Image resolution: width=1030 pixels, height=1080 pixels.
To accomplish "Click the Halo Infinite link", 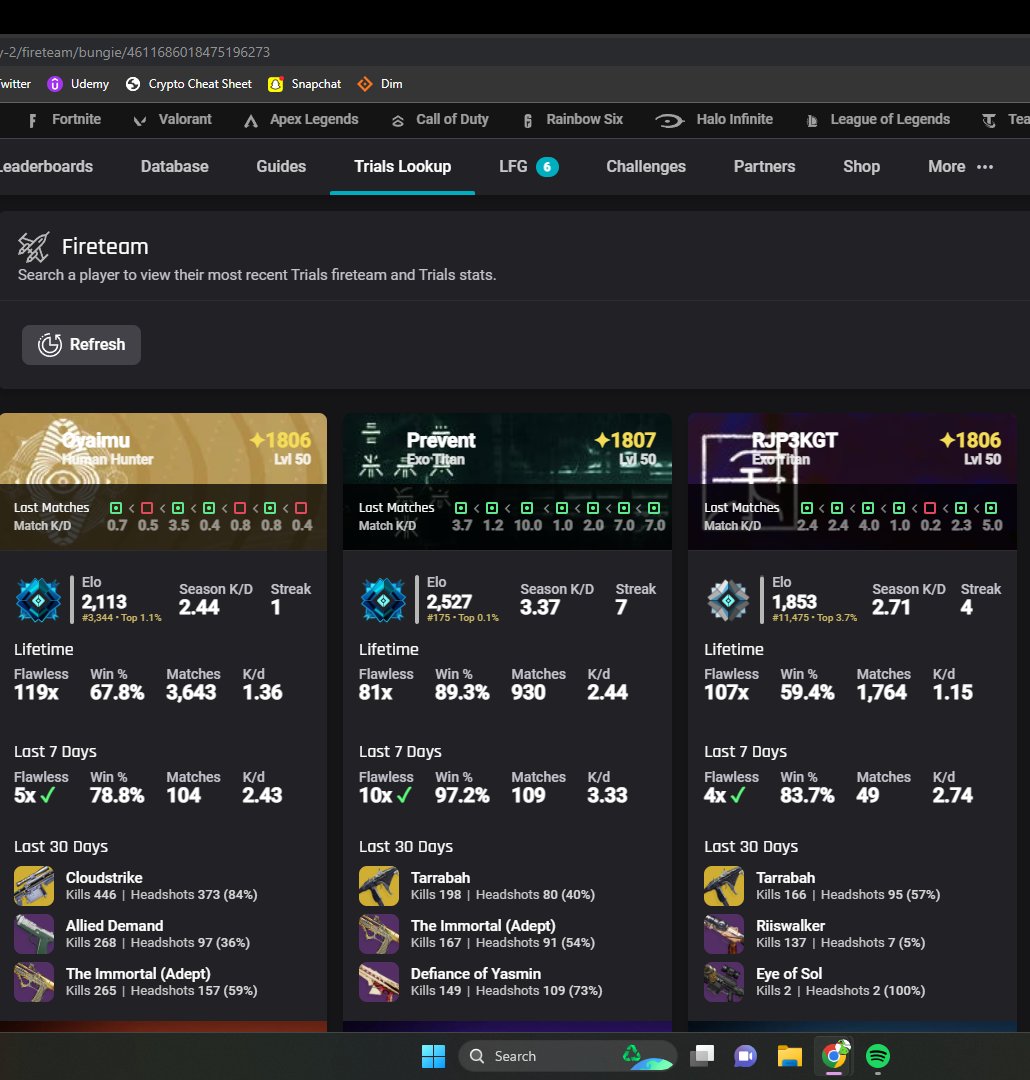I will [x=734, y=119].
